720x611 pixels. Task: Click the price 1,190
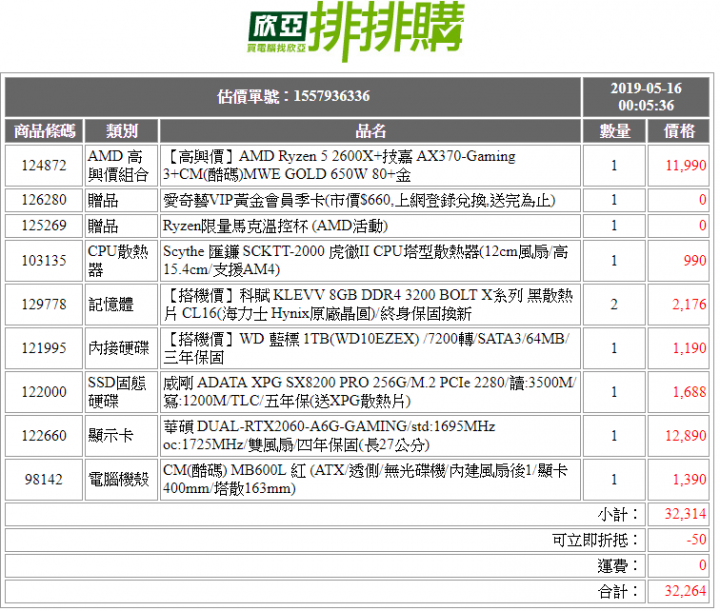tap(689, 348)
